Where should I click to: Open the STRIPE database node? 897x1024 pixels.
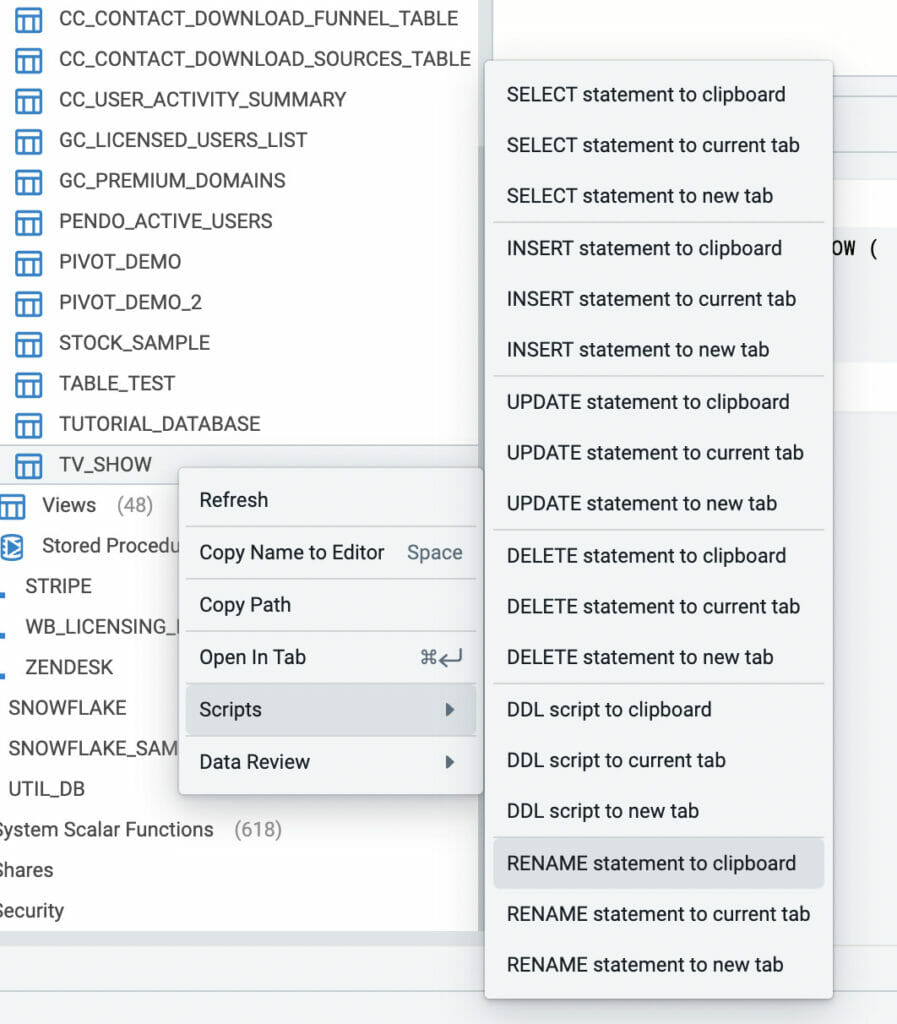coord(57,586)
